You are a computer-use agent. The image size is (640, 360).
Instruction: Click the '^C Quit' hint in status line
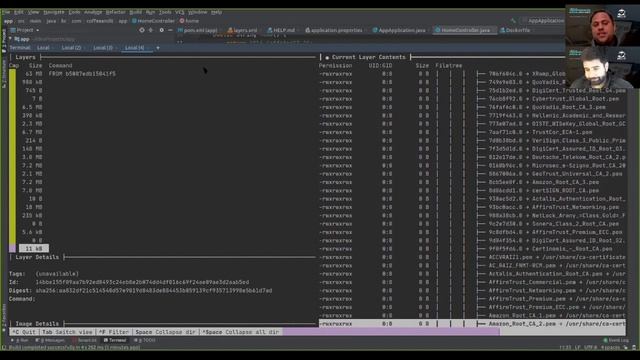point(23,332)
